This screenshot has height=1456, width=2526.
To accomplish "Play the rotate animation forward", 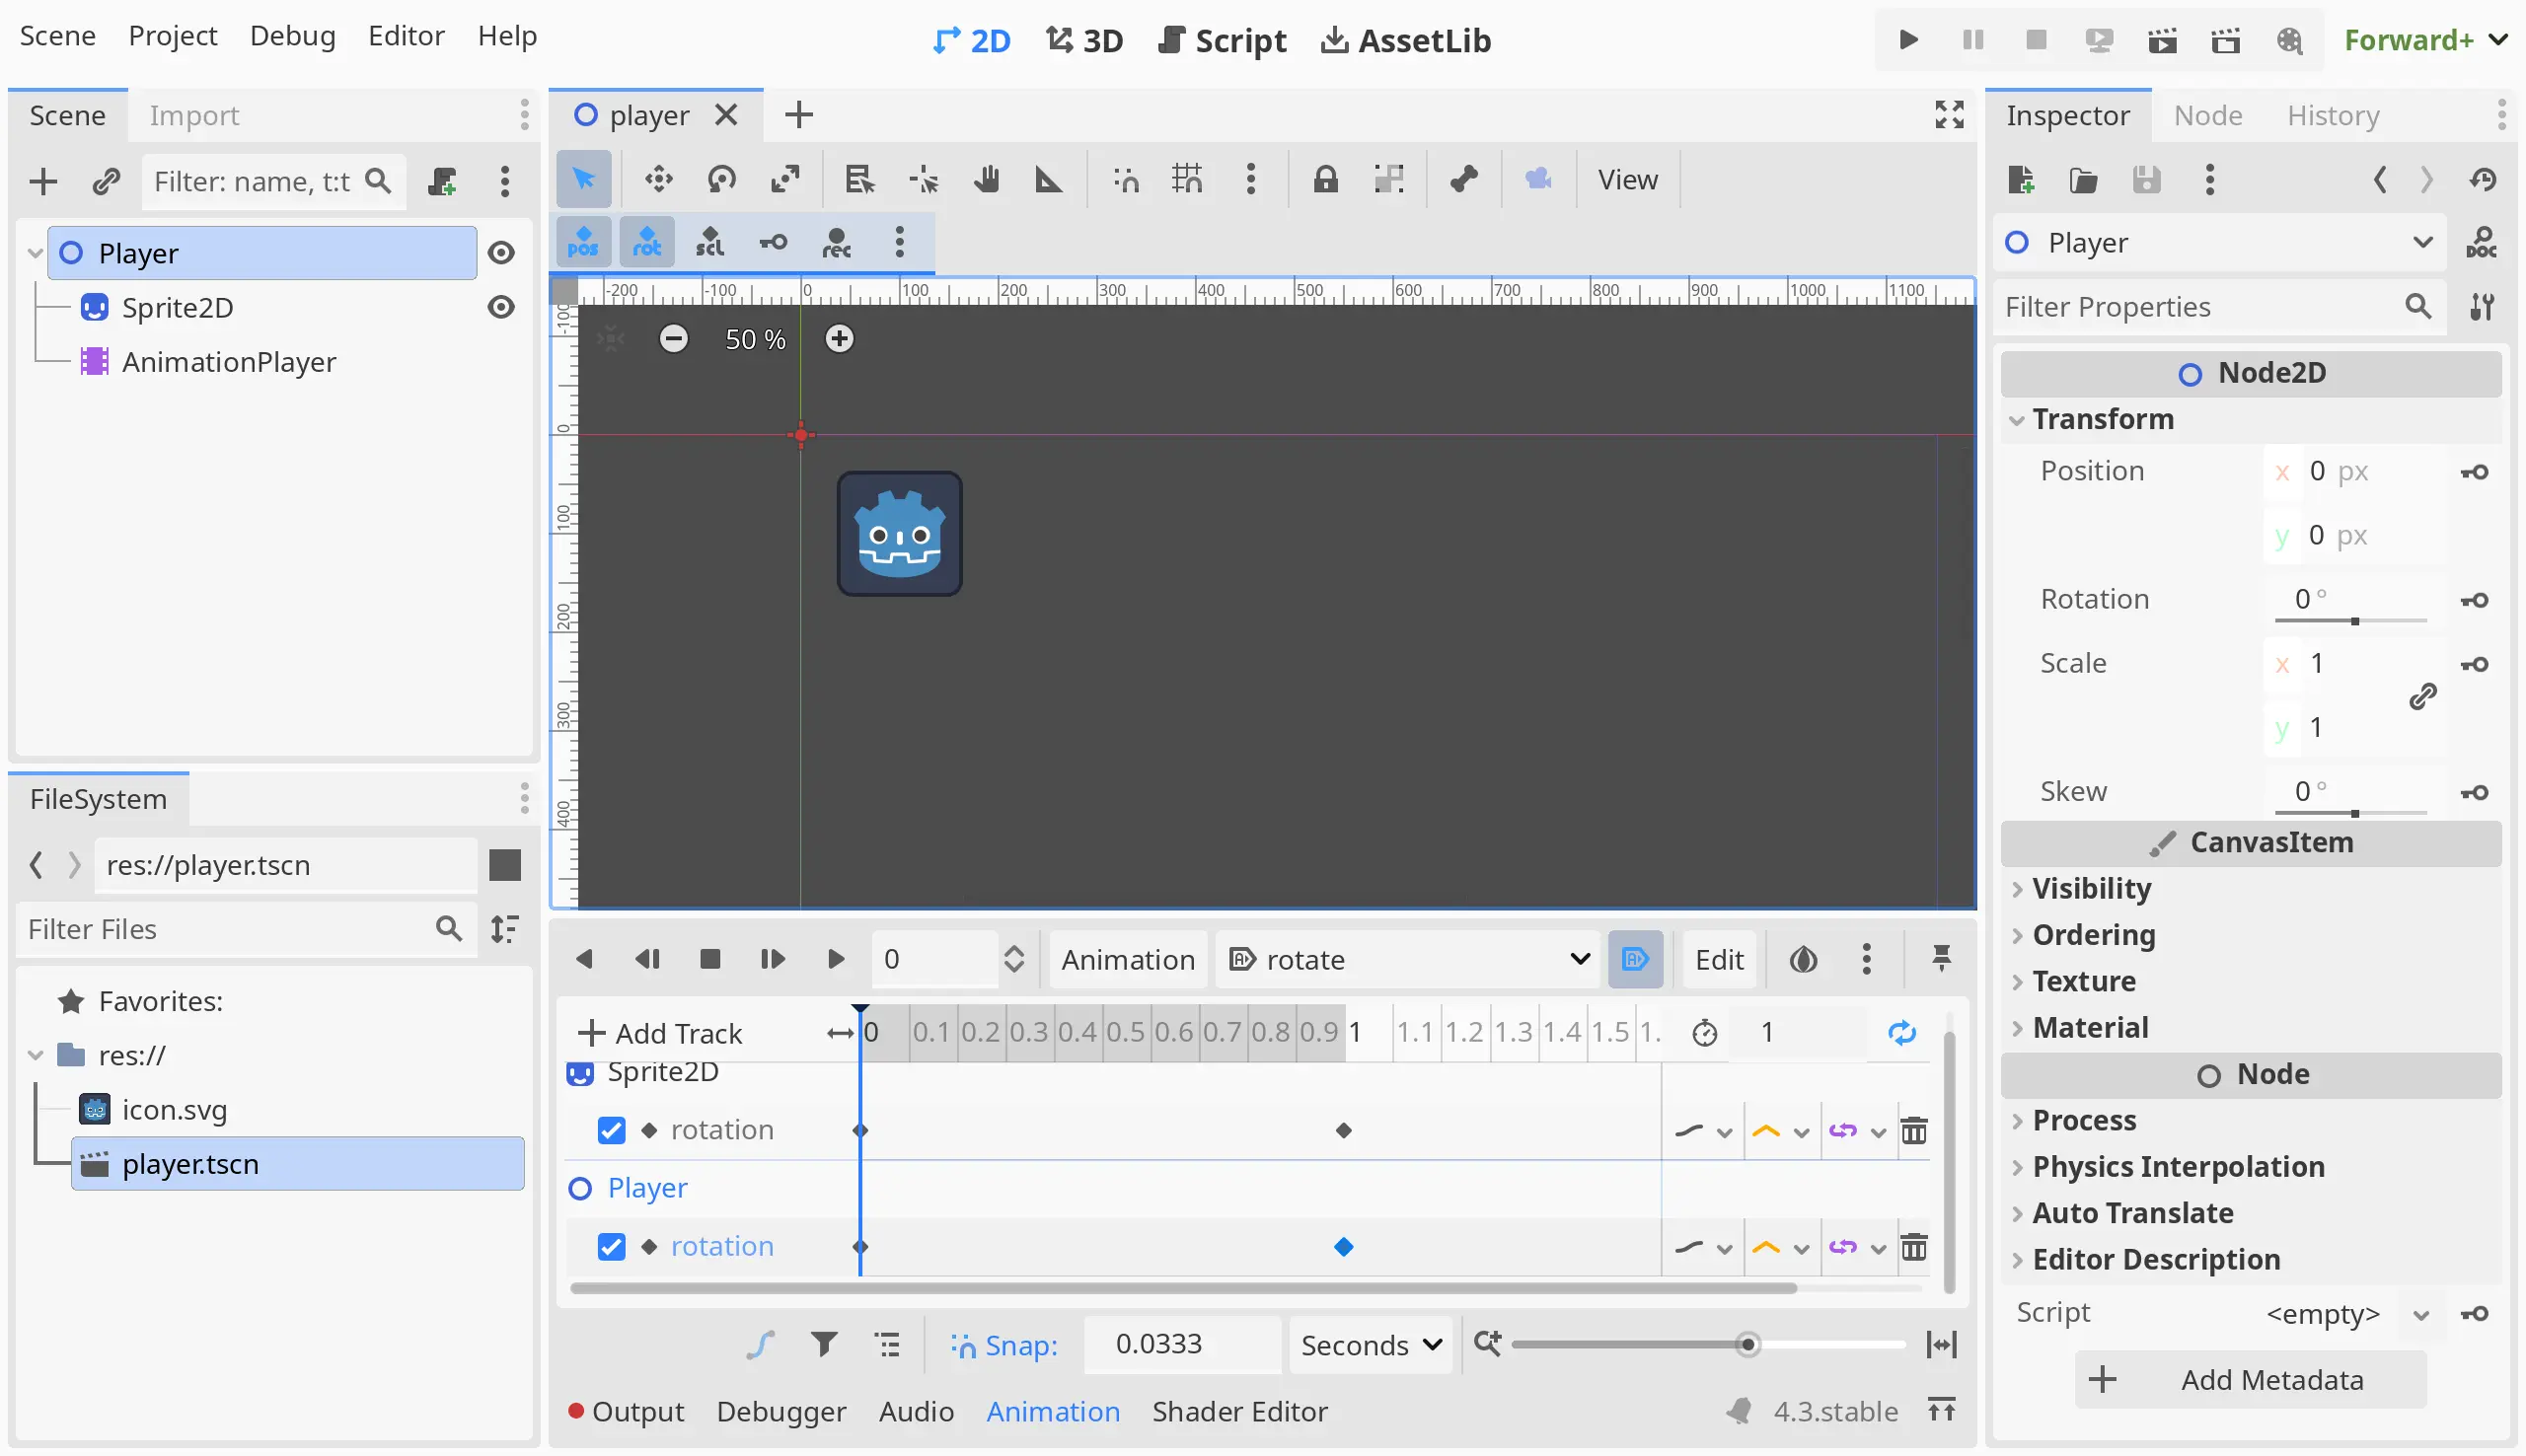I will tap(836, 960).
